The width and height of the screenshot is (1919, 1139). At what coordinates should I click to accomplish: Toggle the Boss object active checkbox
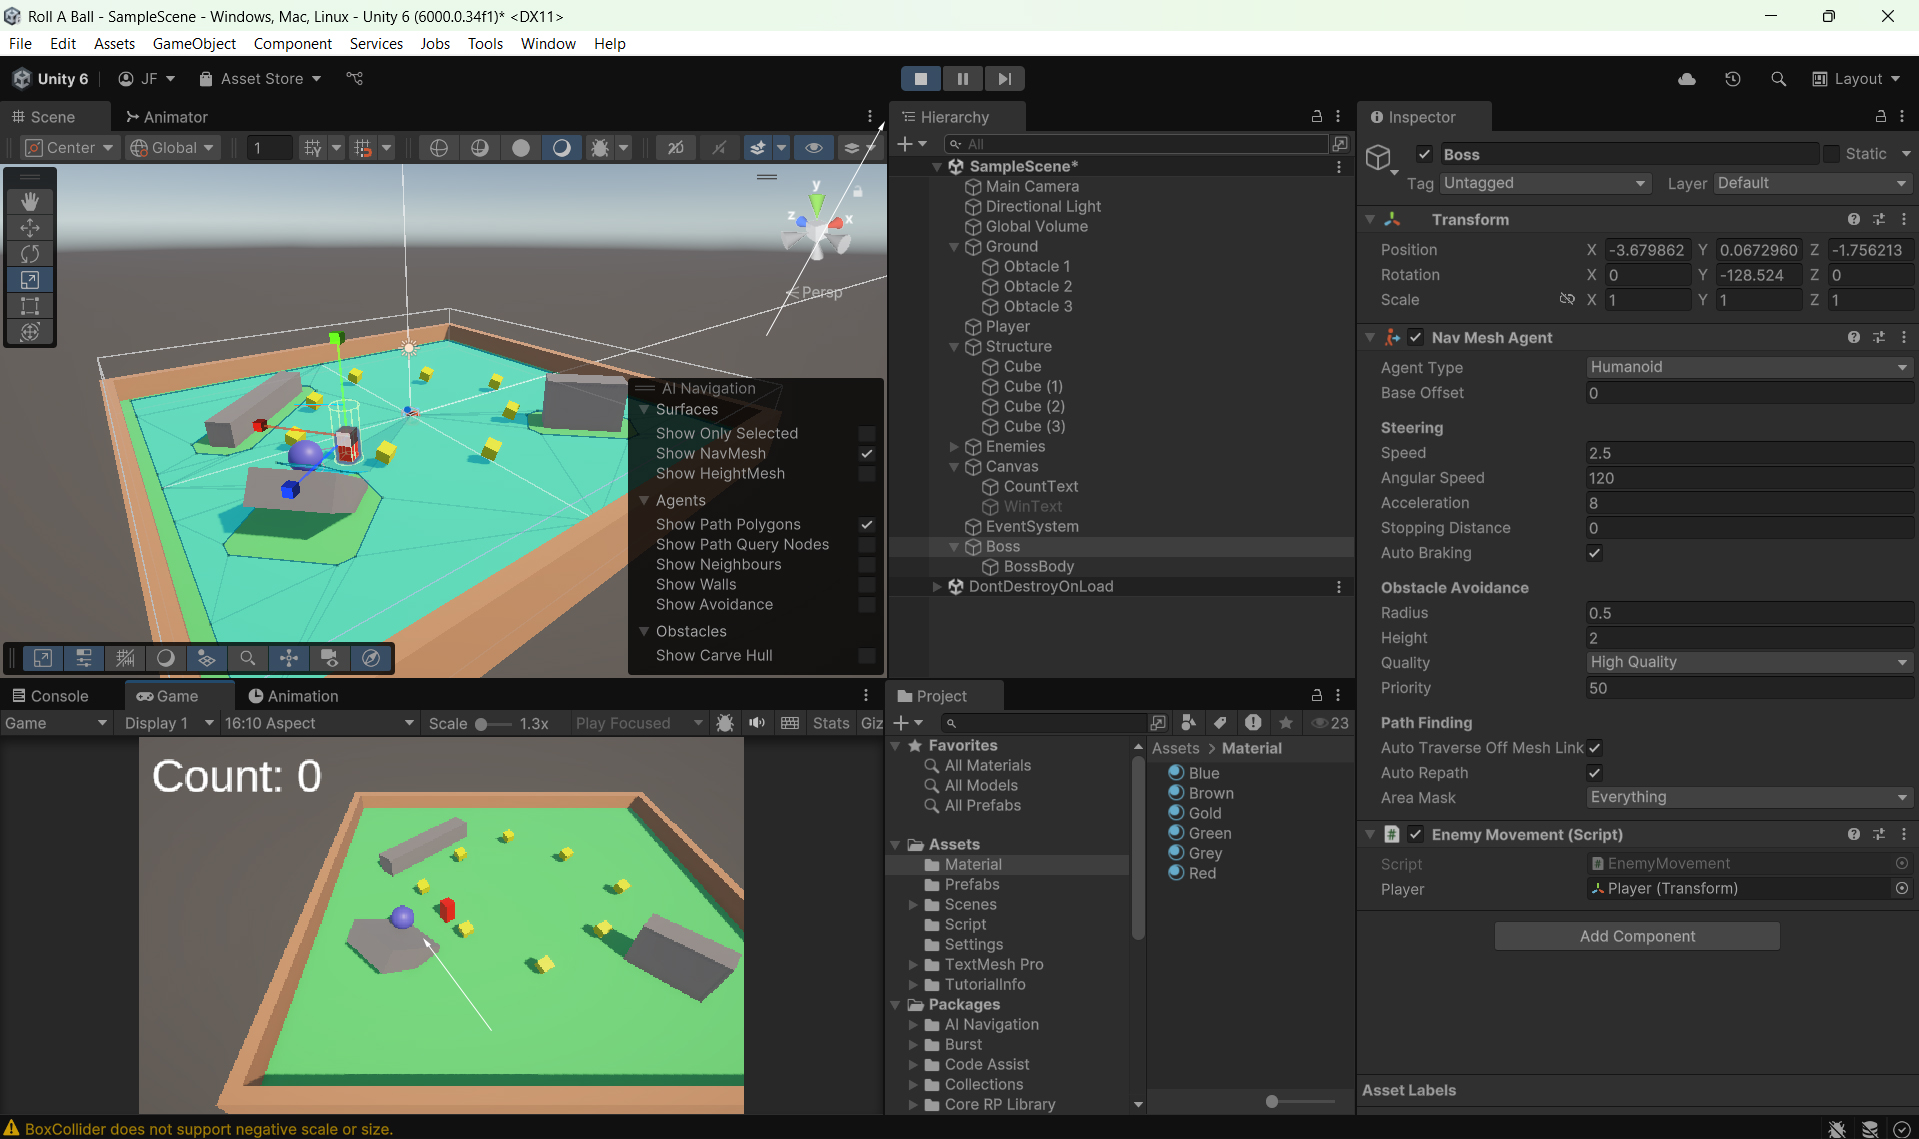pyautogui.click(x=1425, y=154)
